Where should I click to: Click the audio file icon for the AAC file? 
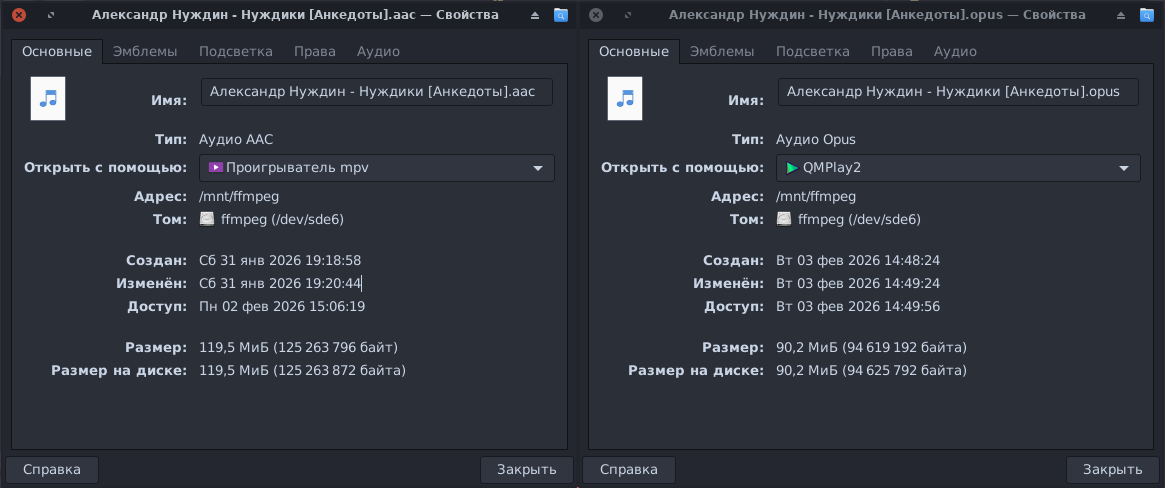[48, 98]
